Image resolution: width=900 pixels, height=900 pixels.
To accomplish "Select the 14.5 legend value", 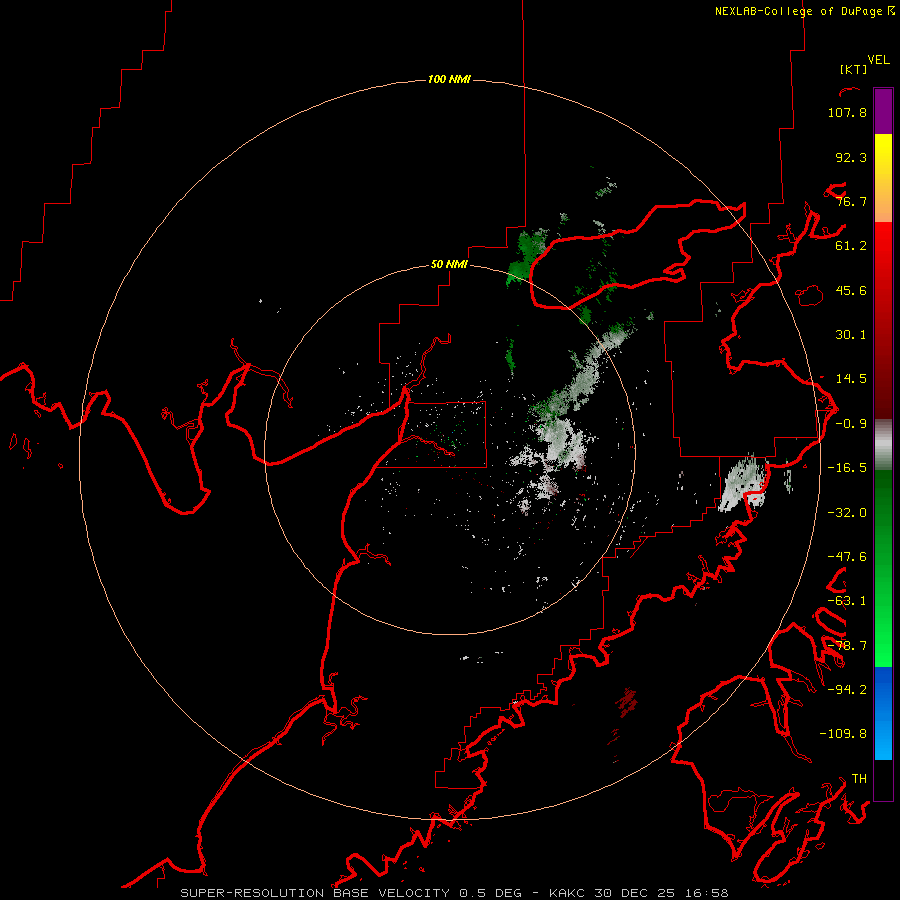I will pos(851,379).
